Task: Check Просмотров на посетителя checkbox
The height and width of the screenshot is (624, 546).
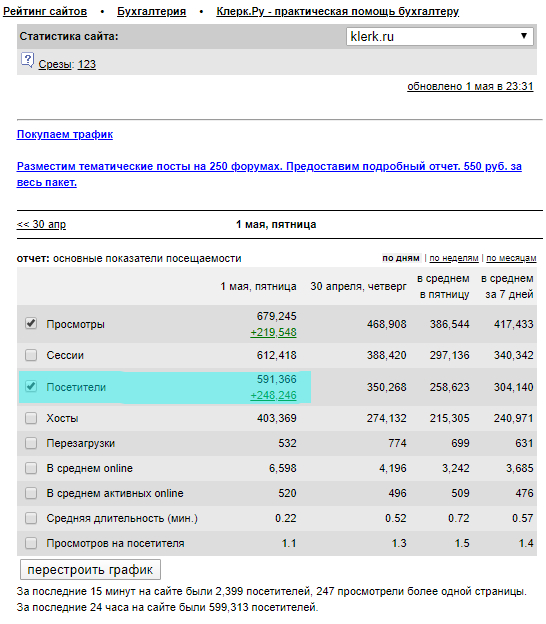Action: click(x=31, y=543)
